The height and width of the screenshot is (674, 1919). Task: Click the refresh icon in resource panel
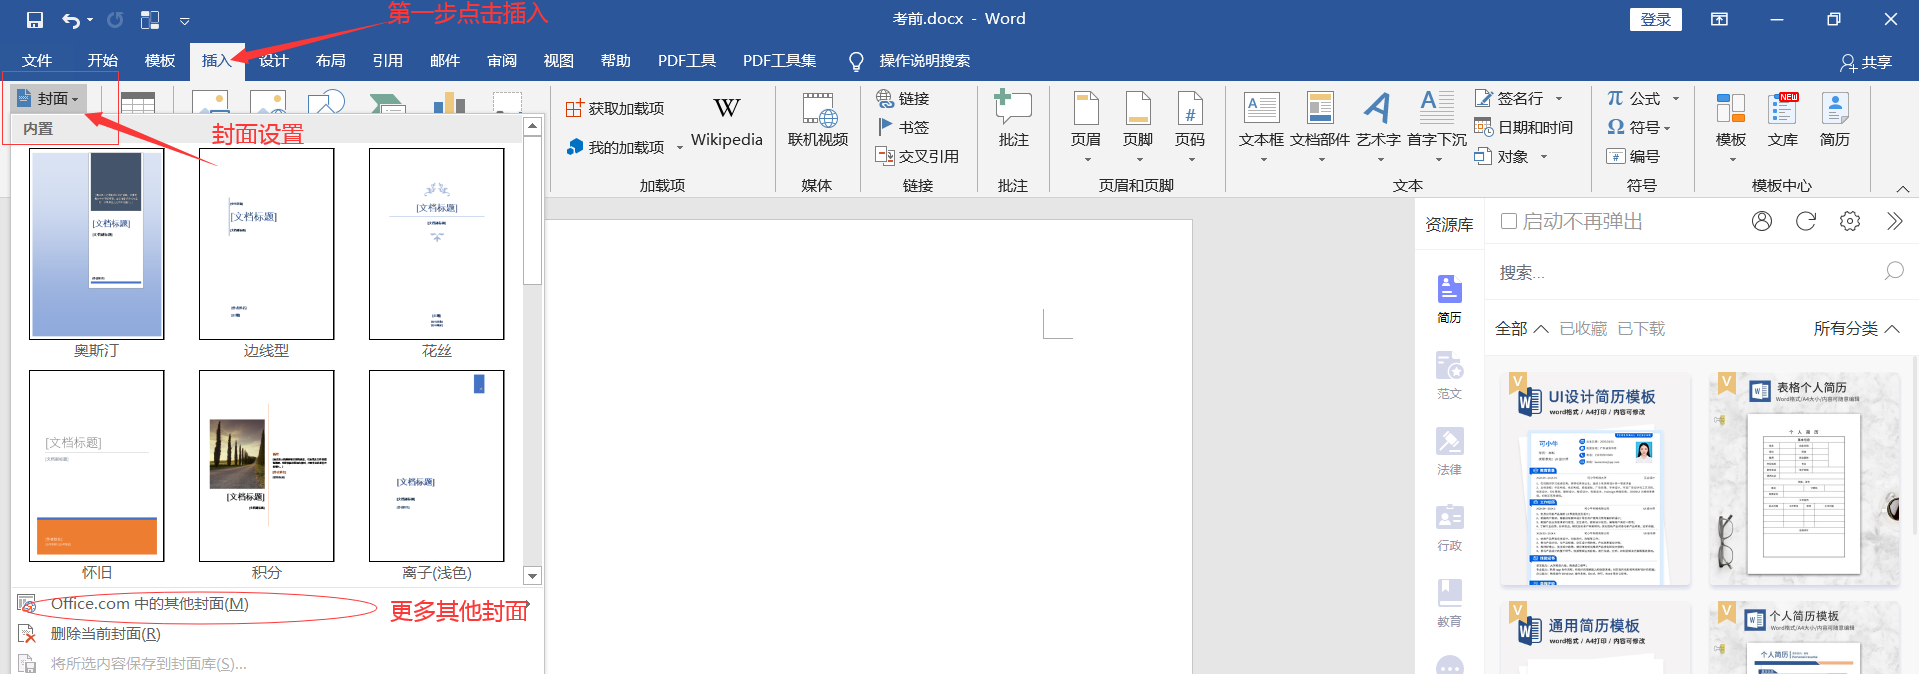click(1806, 221)
